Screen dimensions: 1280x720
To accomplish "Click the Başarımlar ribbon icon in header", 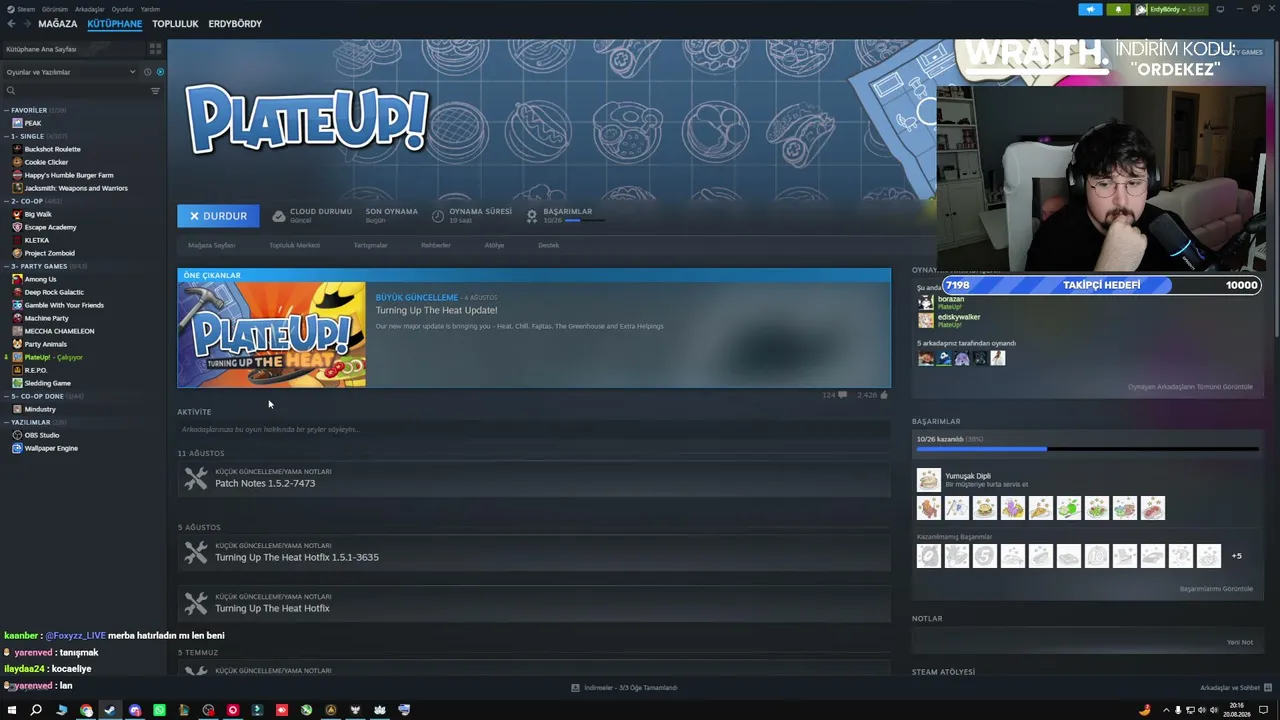I will tap(532, 216).
